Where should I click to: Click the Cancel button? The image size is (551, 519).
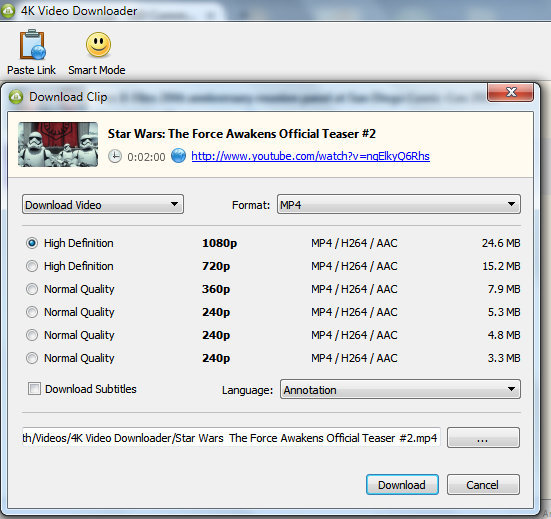(483, 485)
